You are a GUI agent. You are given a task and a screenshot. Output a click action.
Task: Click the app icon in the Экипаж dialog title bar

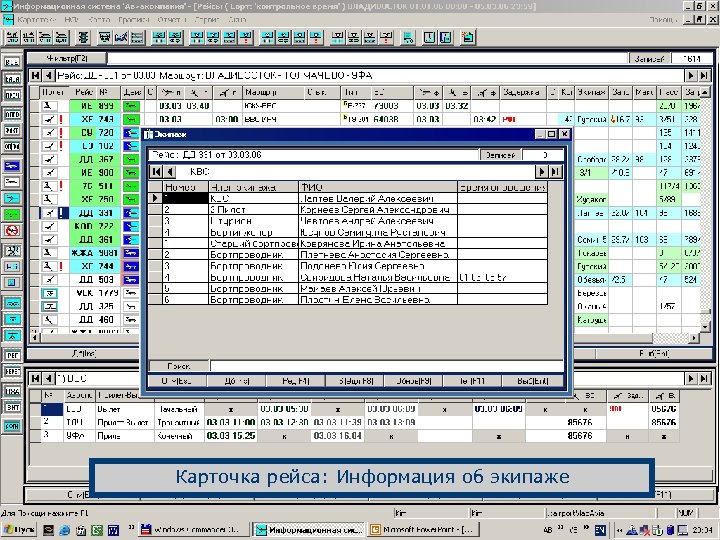[148, 134]
